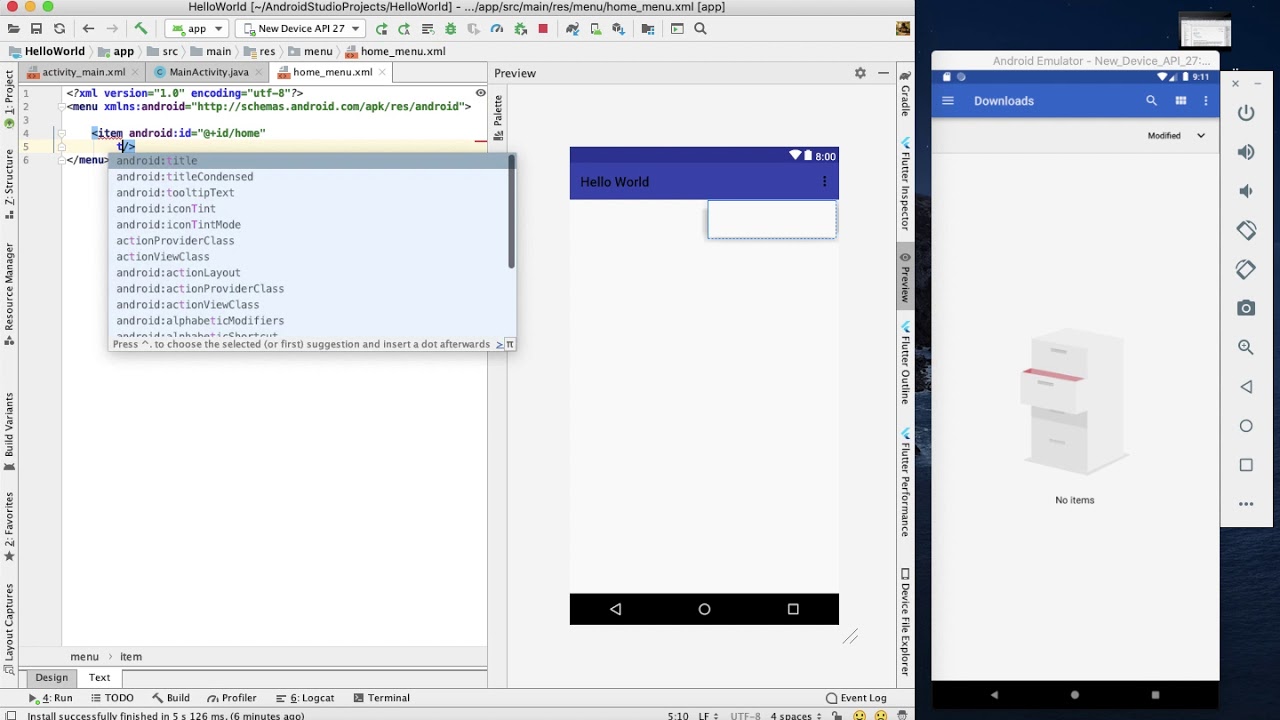Open the AVD Manager toolbar icon
Viewport: 1280px width, 720px height.
pos(595,29)
